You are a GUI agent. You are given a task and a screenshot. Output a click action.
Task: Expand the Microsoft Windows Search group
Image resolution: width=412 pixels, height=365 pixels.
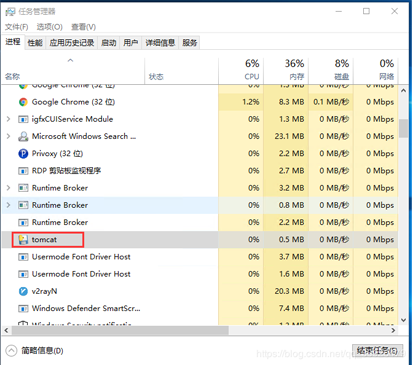point(8,136)
